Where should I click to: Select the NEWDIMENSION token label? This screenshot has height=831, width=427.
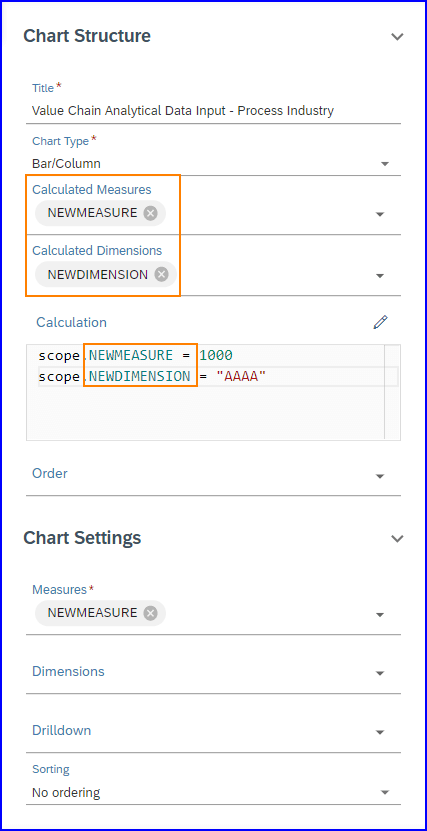coord(98,275)
